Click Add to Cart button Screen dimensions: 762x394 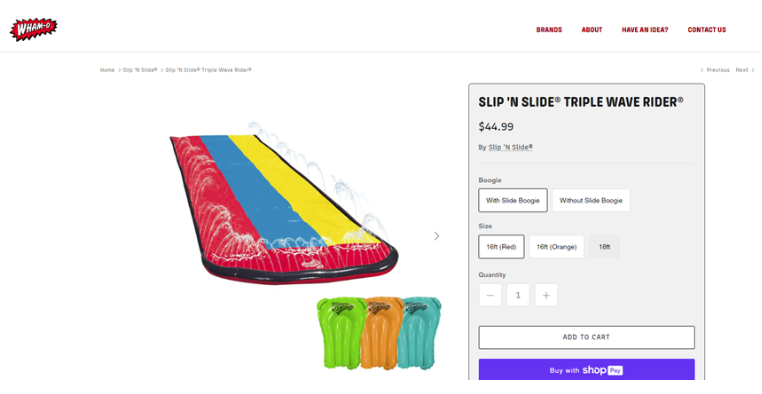pyautogui.click(x=587, y=337)
